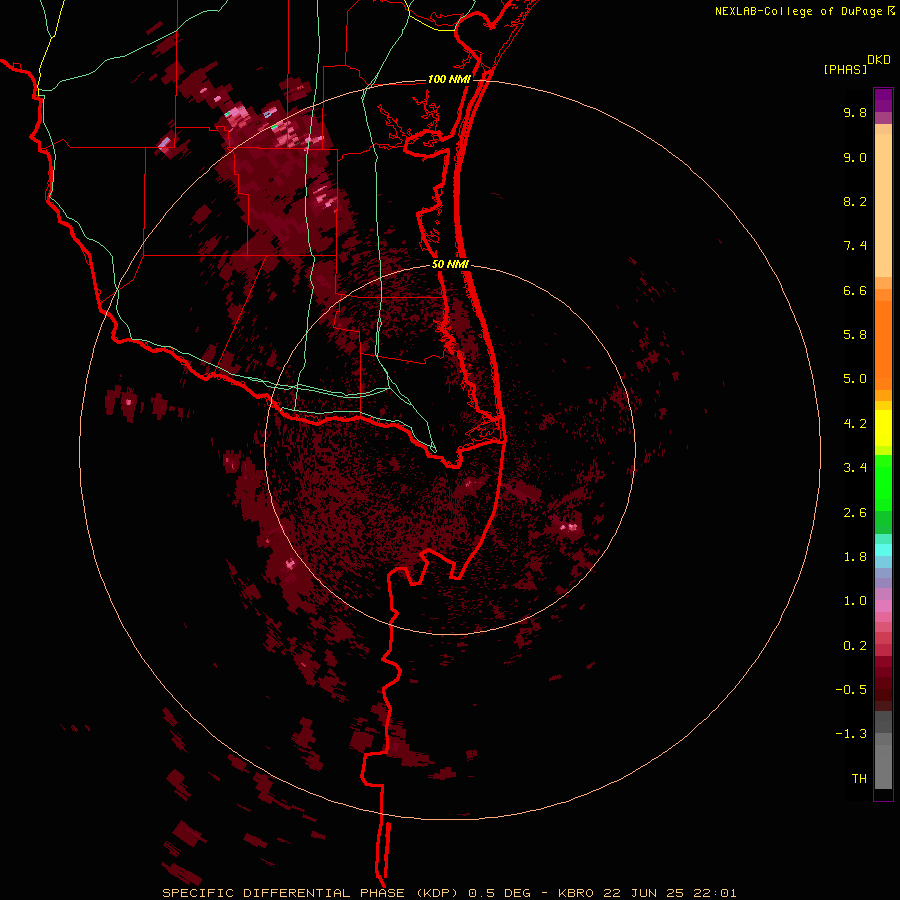Pick the yellow segment of the color bar
This screenshot has height=900, width=900.
883,428
